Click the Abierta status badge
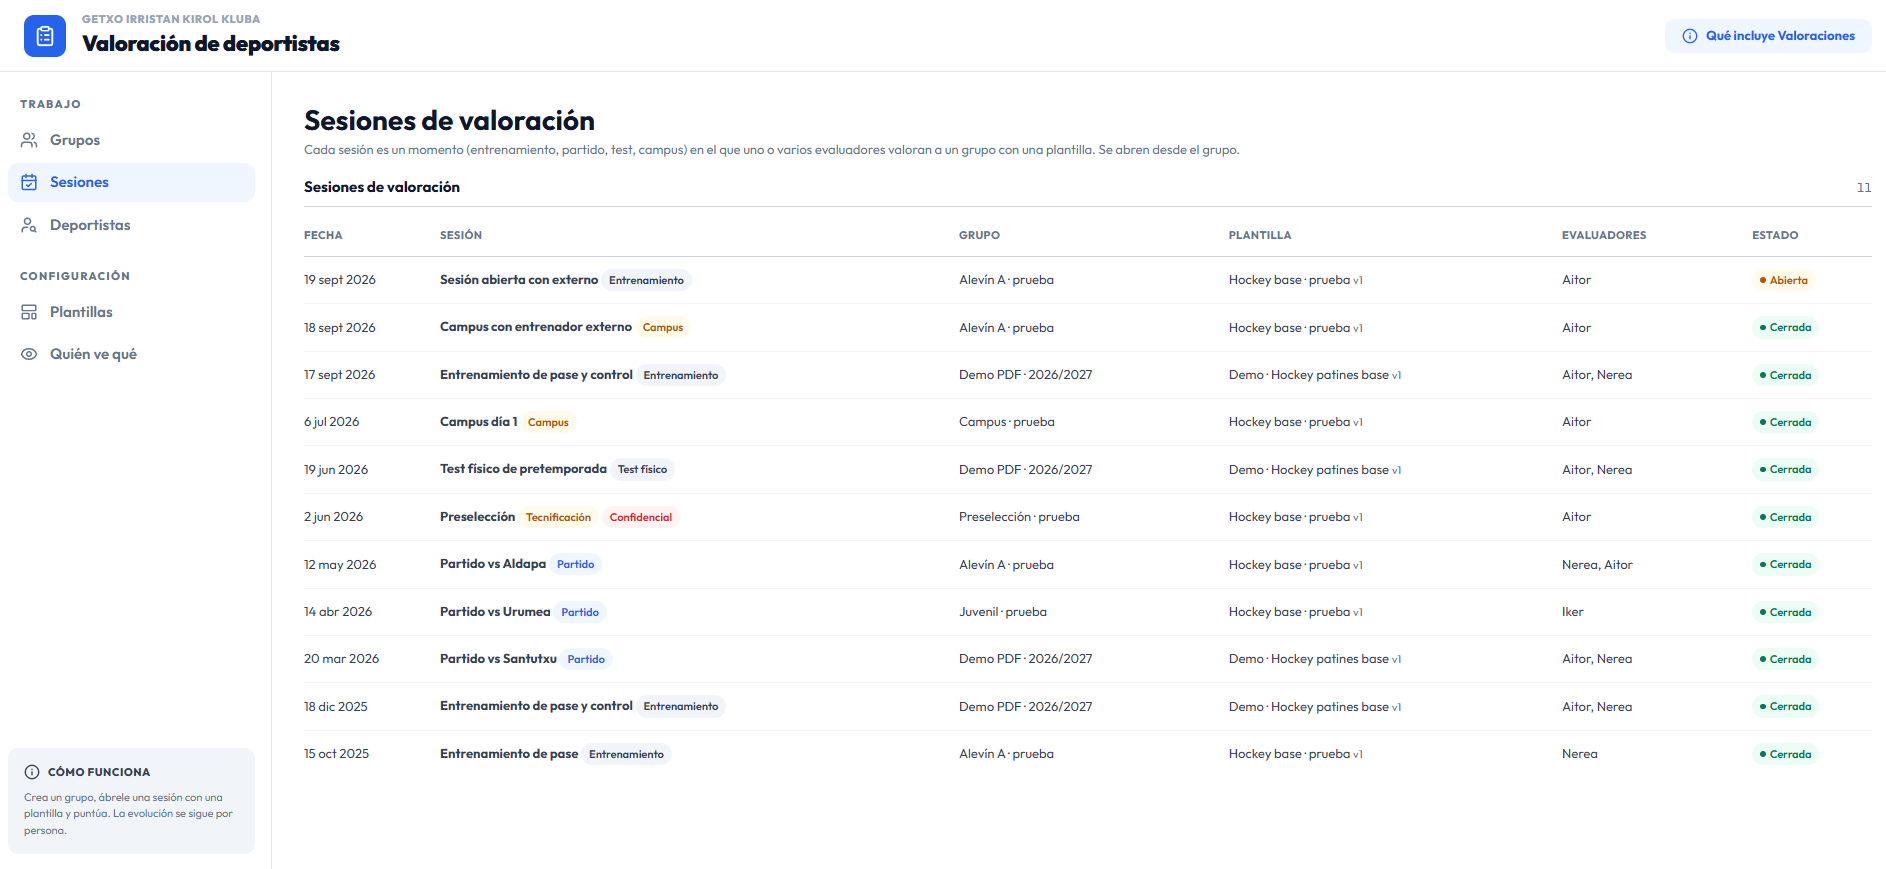The width and height of the screenshot is (1886, 869). (1784, 280)
